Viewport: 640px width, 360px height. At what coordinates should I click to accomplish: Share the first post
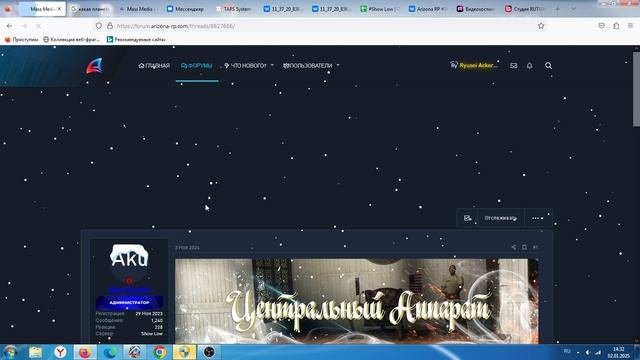pyautogui.click(x=513, y=247)
